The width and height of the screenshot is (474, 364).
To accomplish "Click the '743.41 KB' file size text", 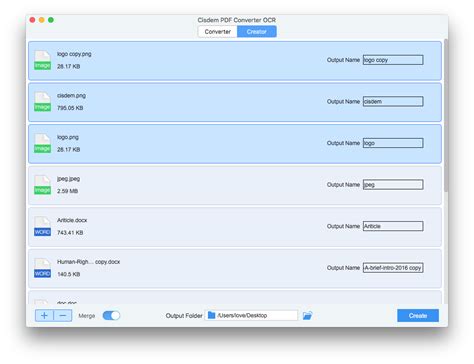I will coord(70,233).
